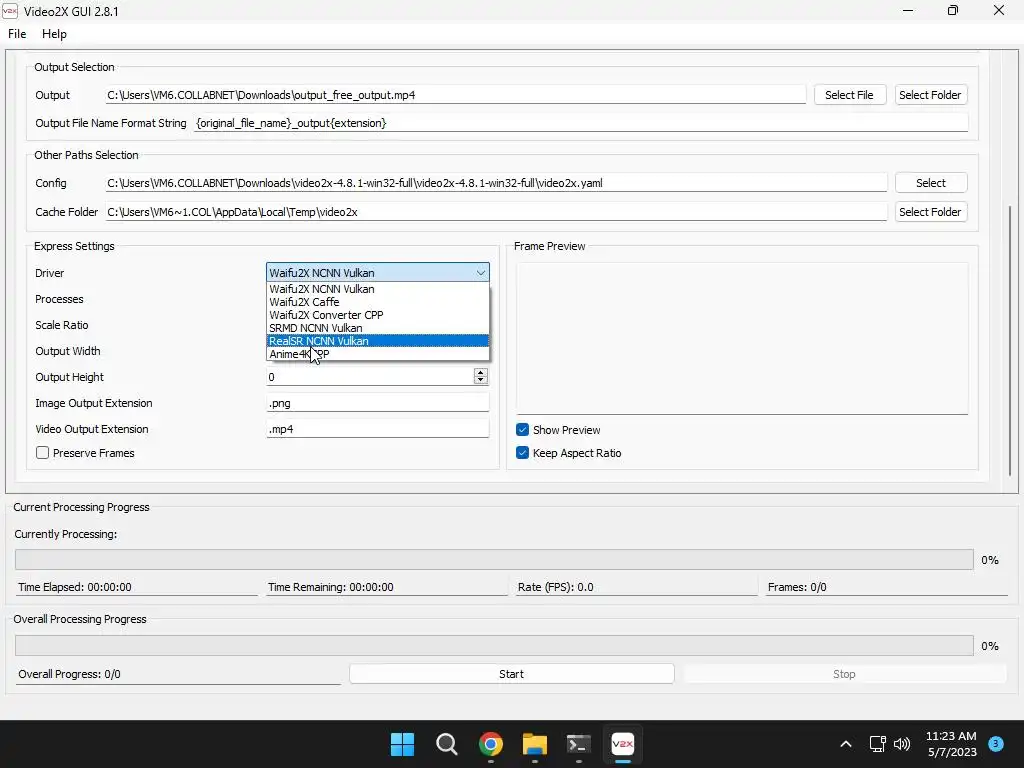
Task: Edit the Image Output Extension field
Action: (x=377, y=403)
